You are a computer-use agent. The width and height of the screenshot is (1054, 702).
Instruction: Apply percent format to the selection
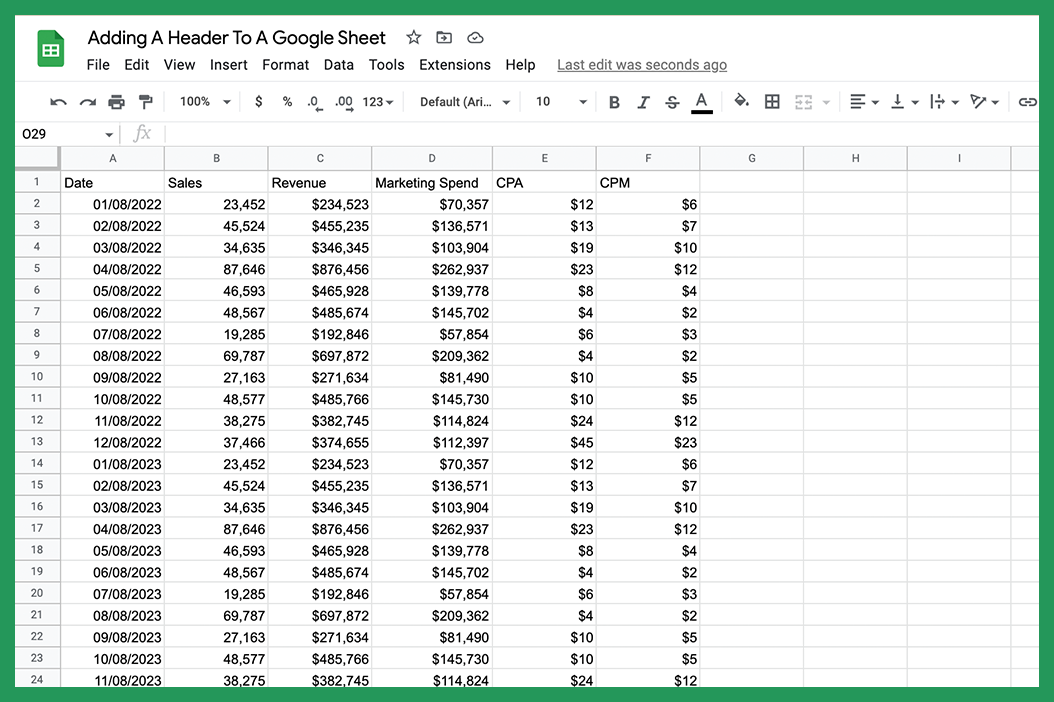coord(287,101)
